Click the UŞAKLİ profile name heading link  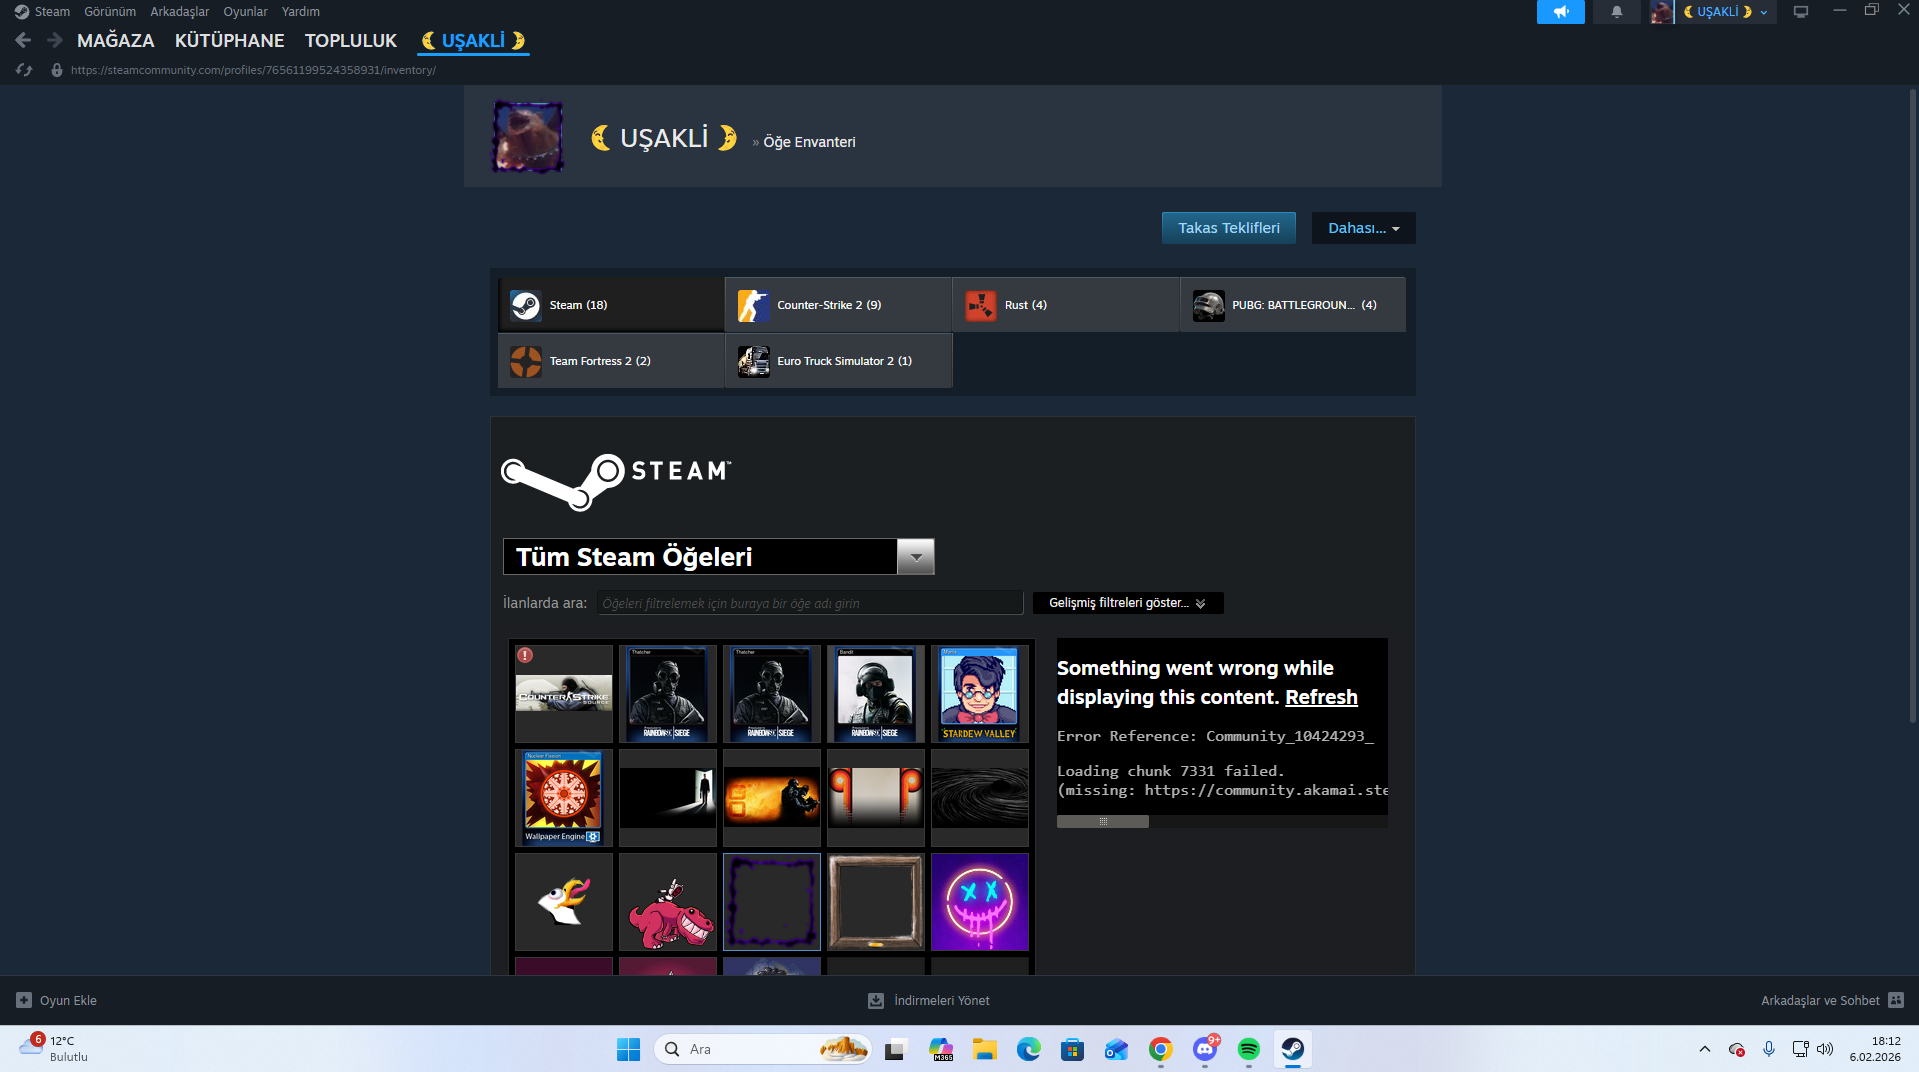pos(664,138)
